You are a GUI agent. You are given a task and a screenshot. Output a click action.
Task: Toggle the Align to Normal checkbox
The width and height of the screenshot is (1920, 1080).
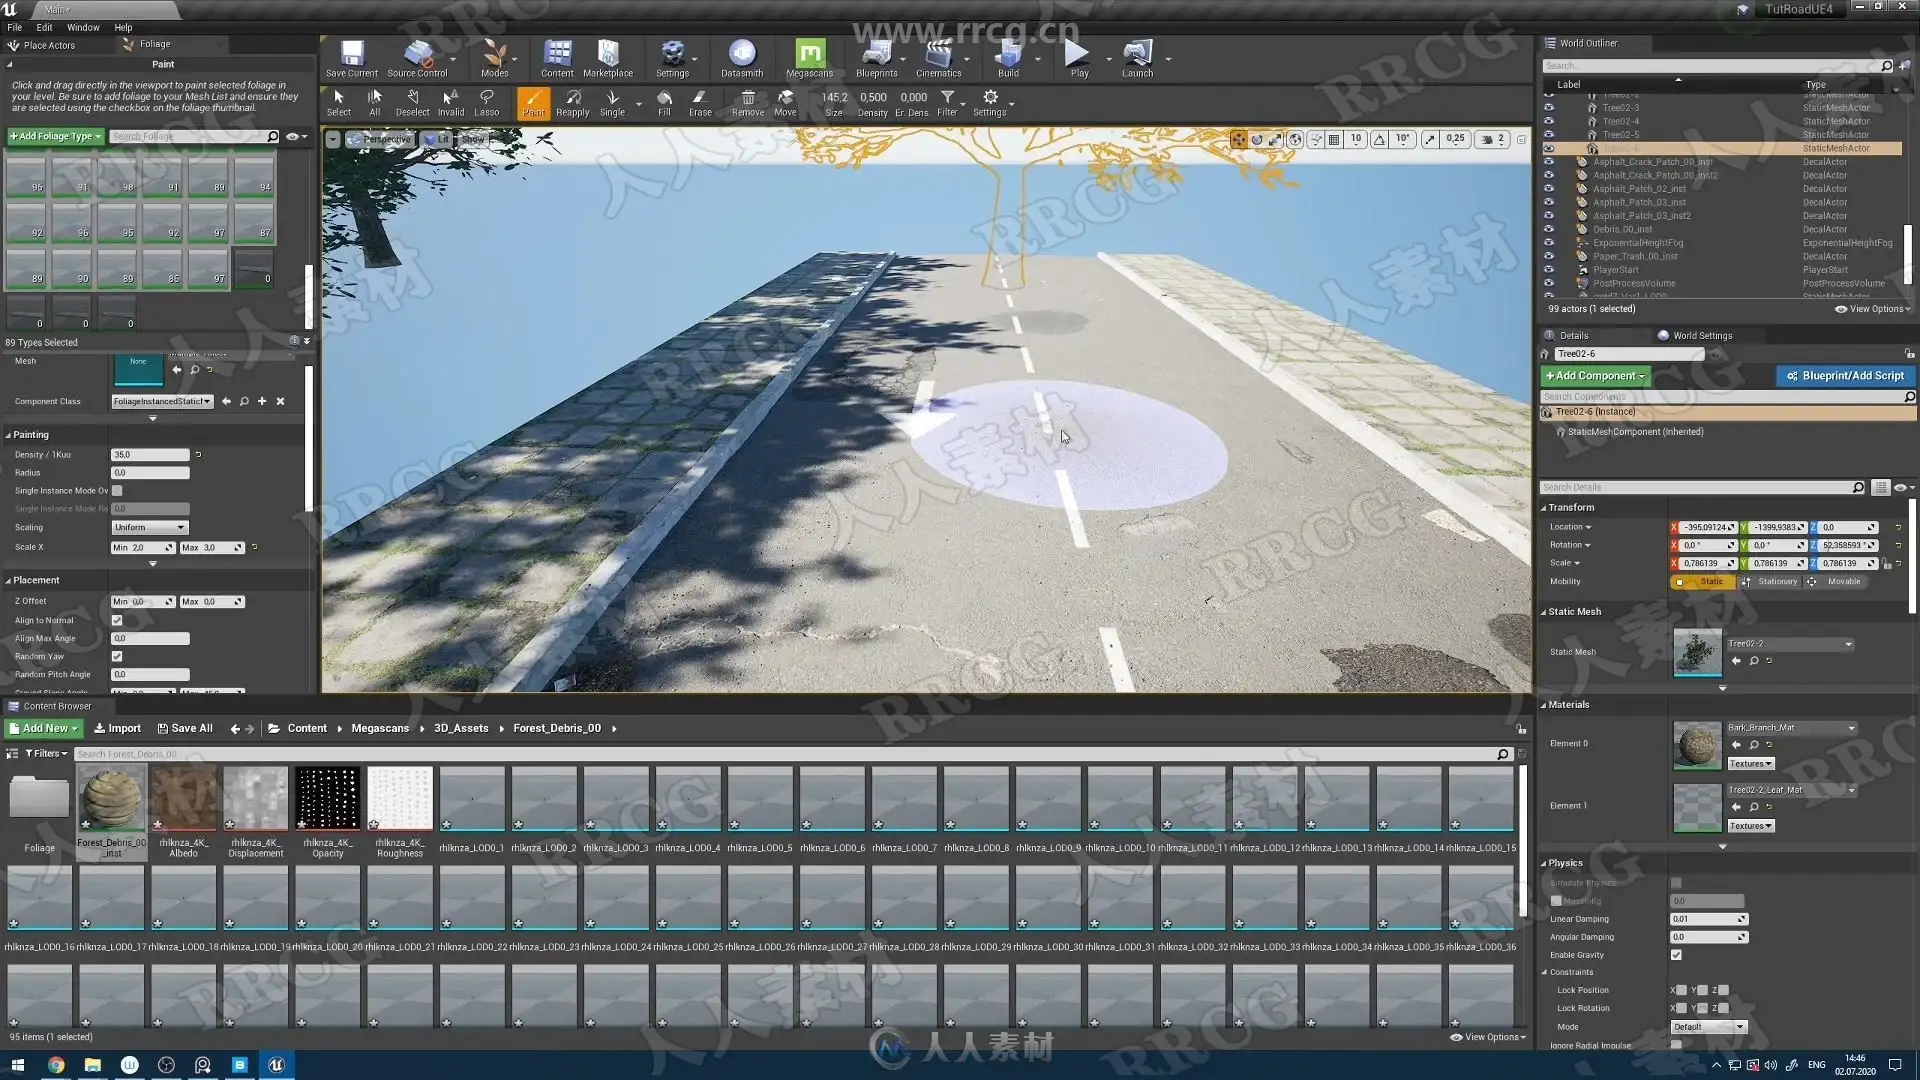tap(117, 620)
